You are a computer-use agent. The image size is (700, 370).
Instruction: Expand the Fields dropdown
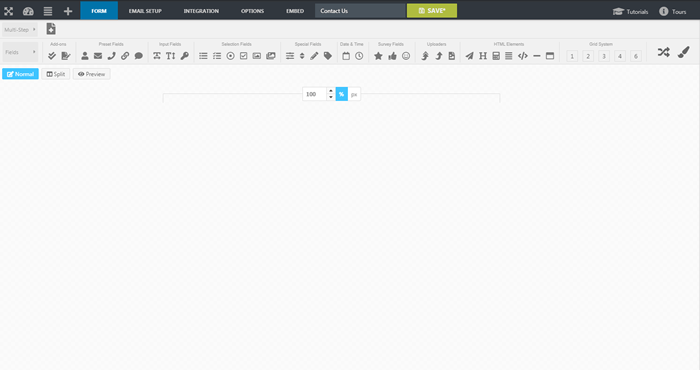[21, 52]
